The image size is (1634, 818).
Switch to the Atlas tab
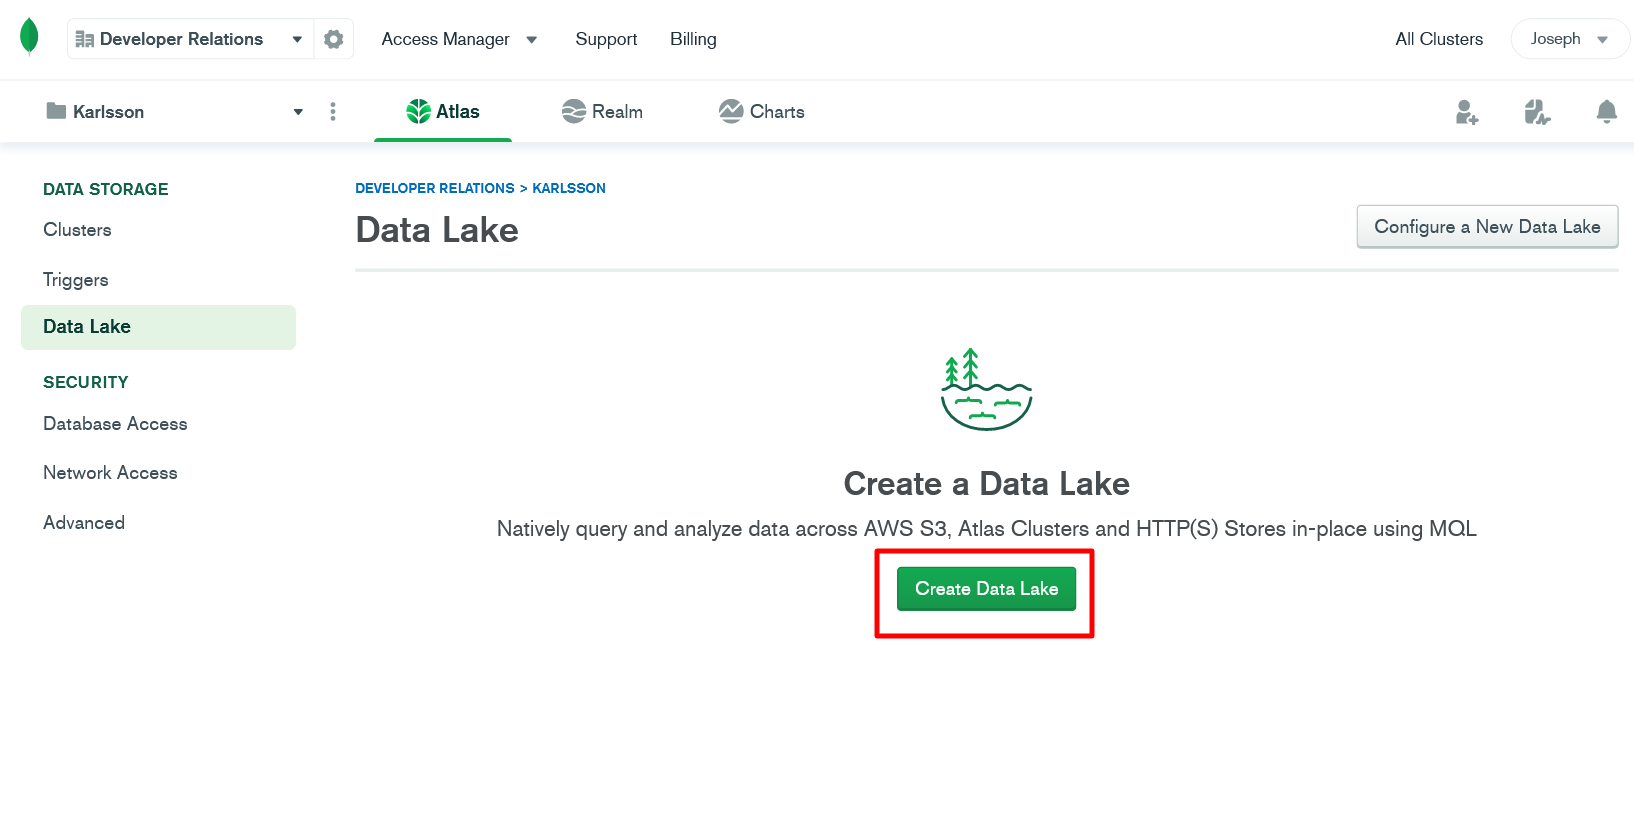443,112
